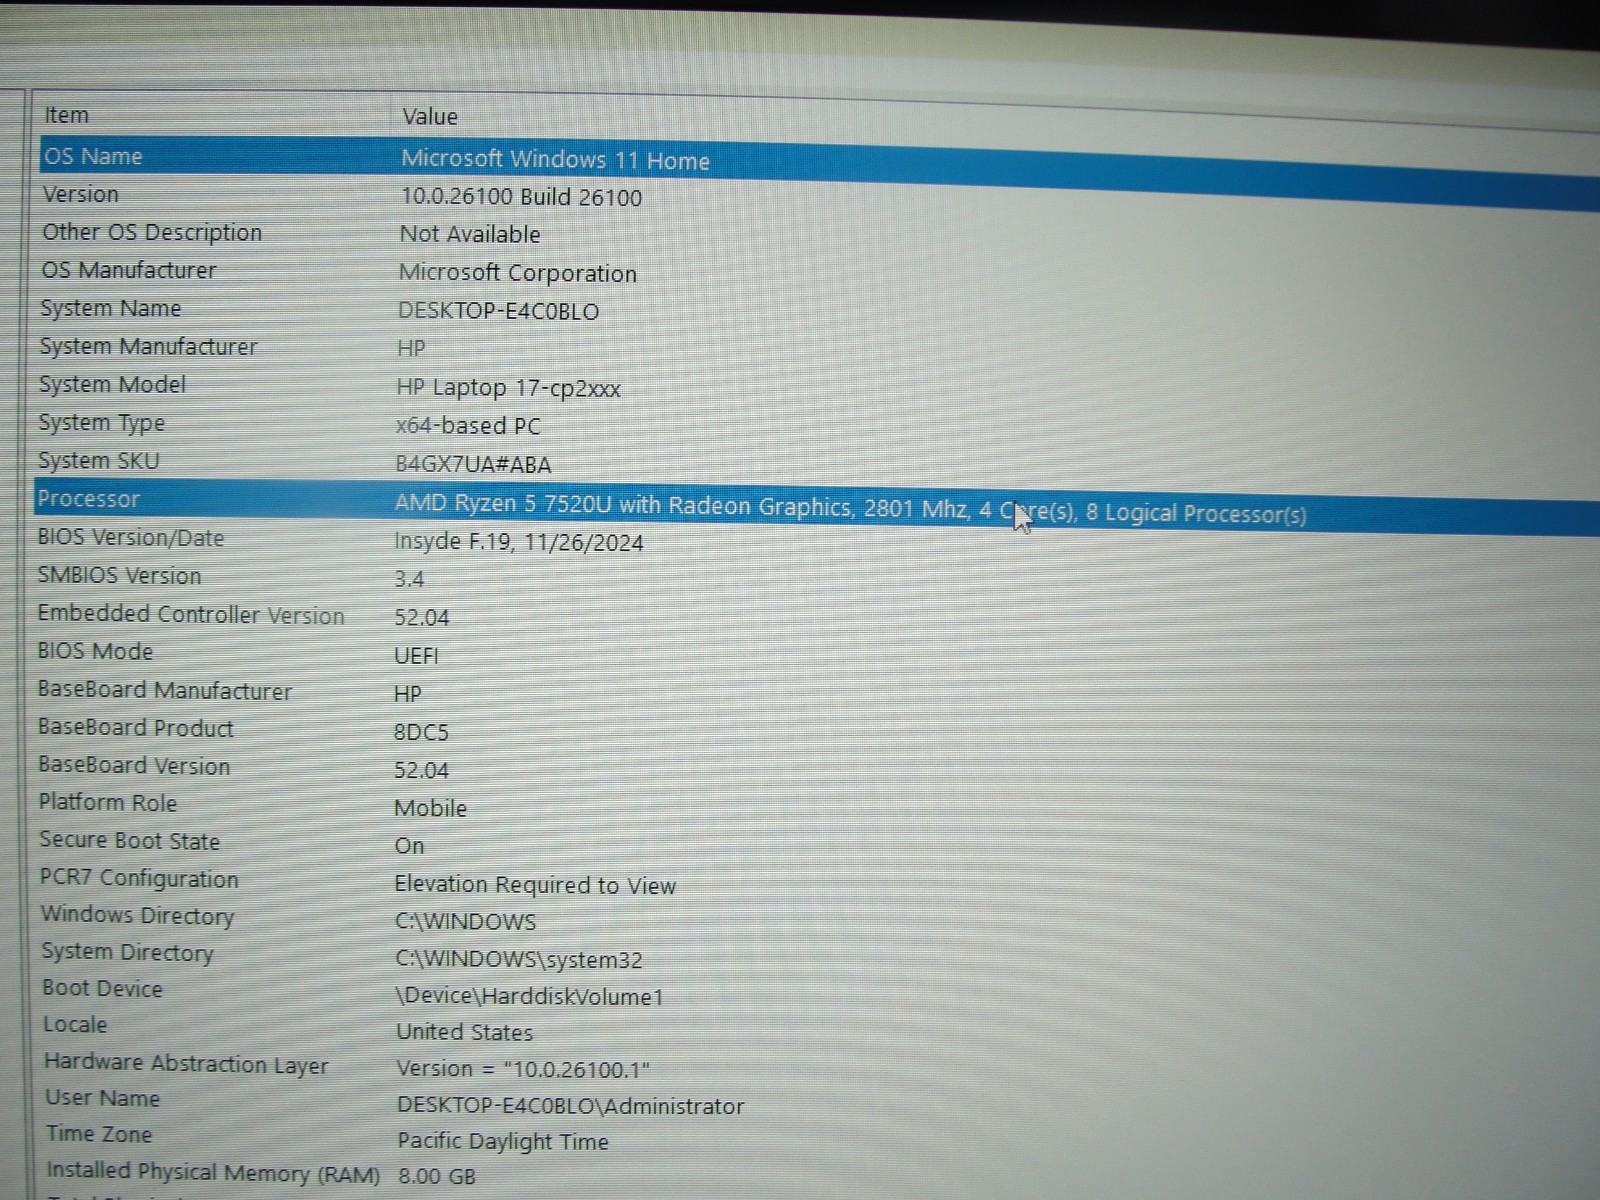The width and height of the screenshot is (1600, 1200).
Task: Select Other OS Description row
Action: pos(152,232)
